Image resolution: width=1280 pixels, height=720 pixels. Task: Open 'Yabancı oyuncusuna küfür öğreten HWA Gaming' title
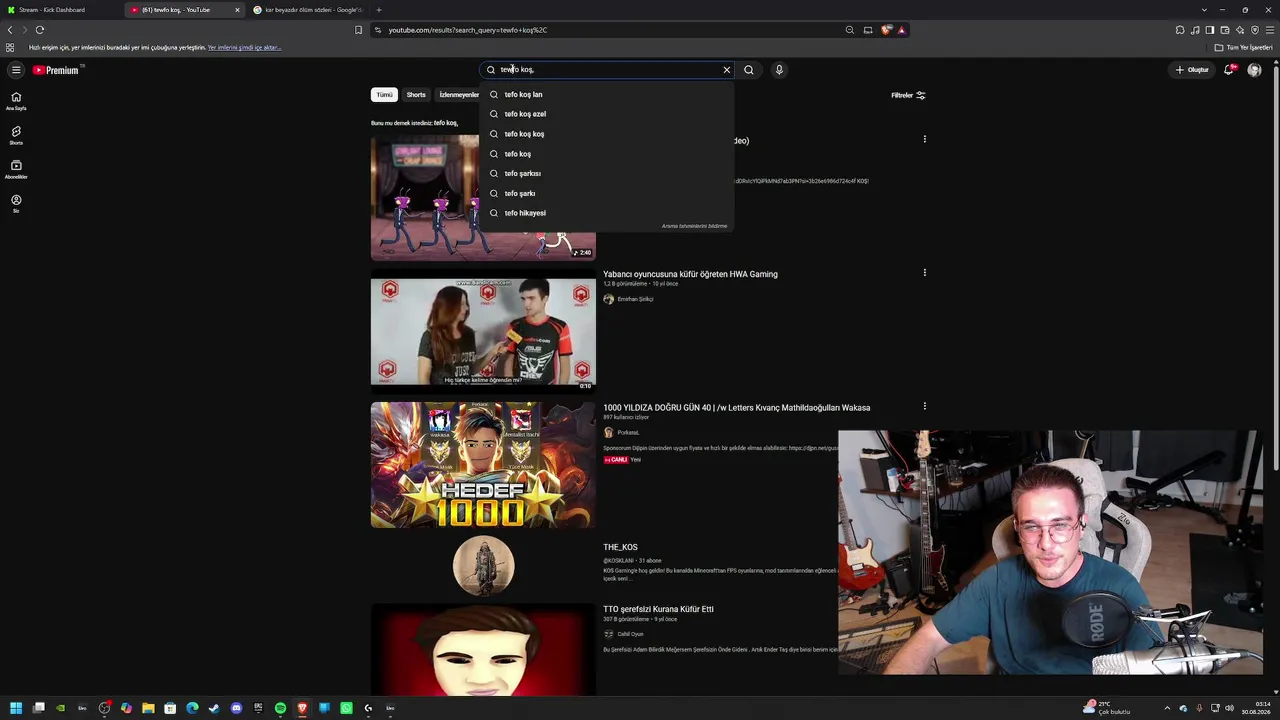coord(690,274)
